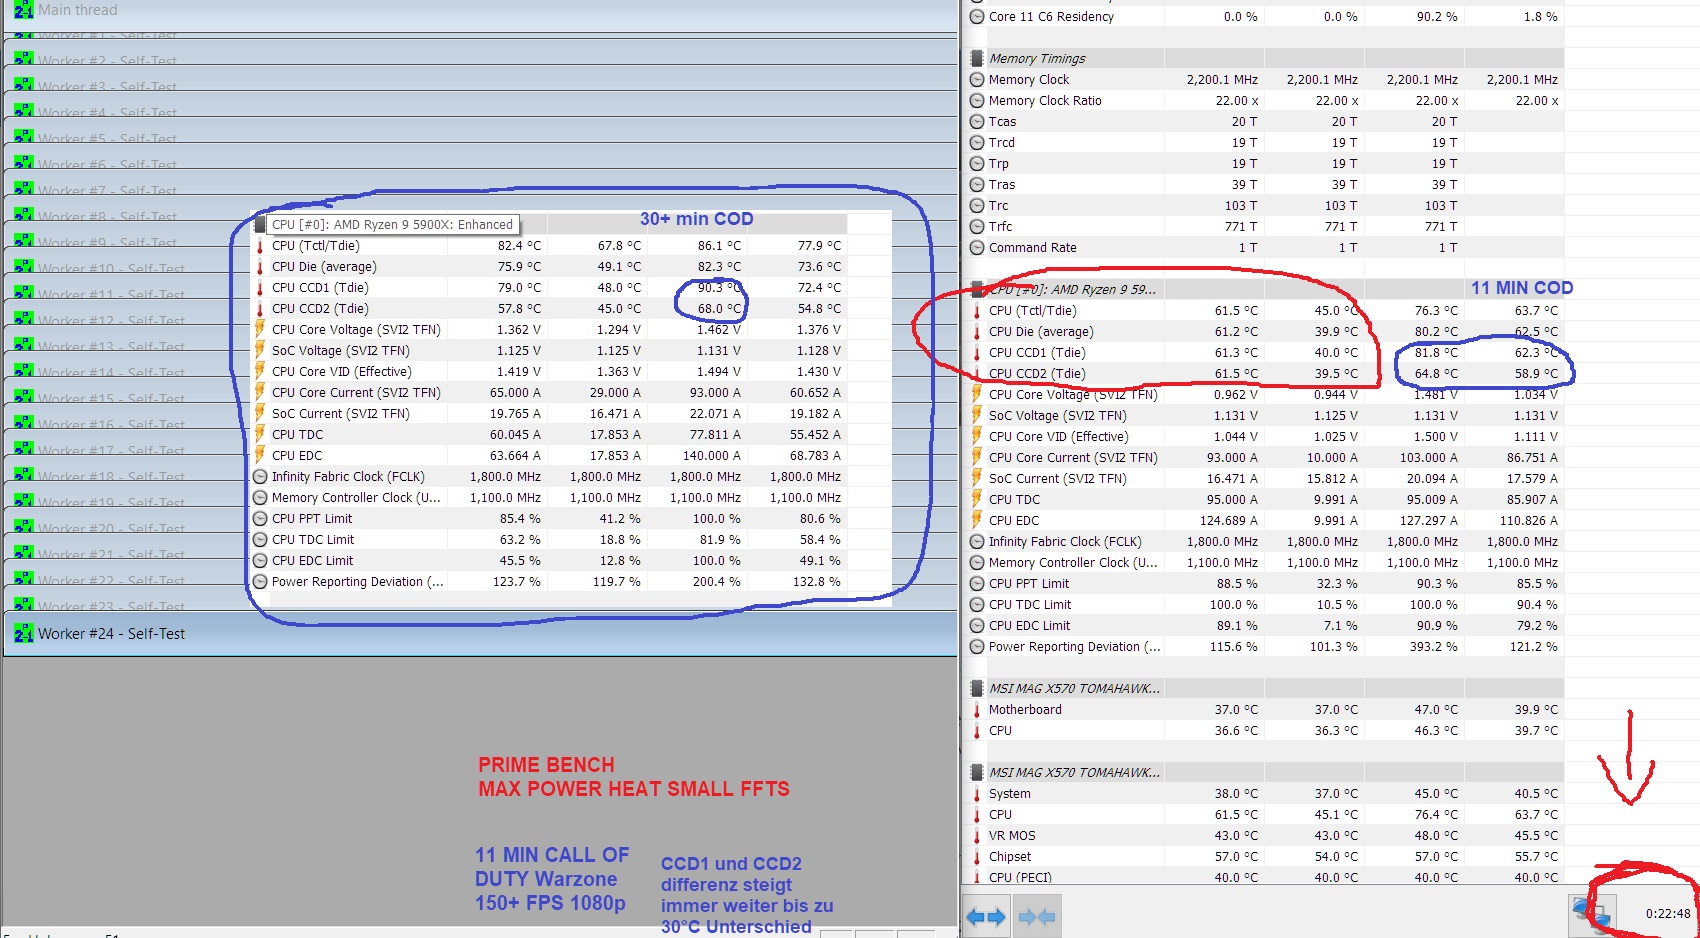Click the 393.2 % Power Reporting Deviation value
Image resolution: width=1700 pixels, height=938 pixels.
[x=1434, y=646]
